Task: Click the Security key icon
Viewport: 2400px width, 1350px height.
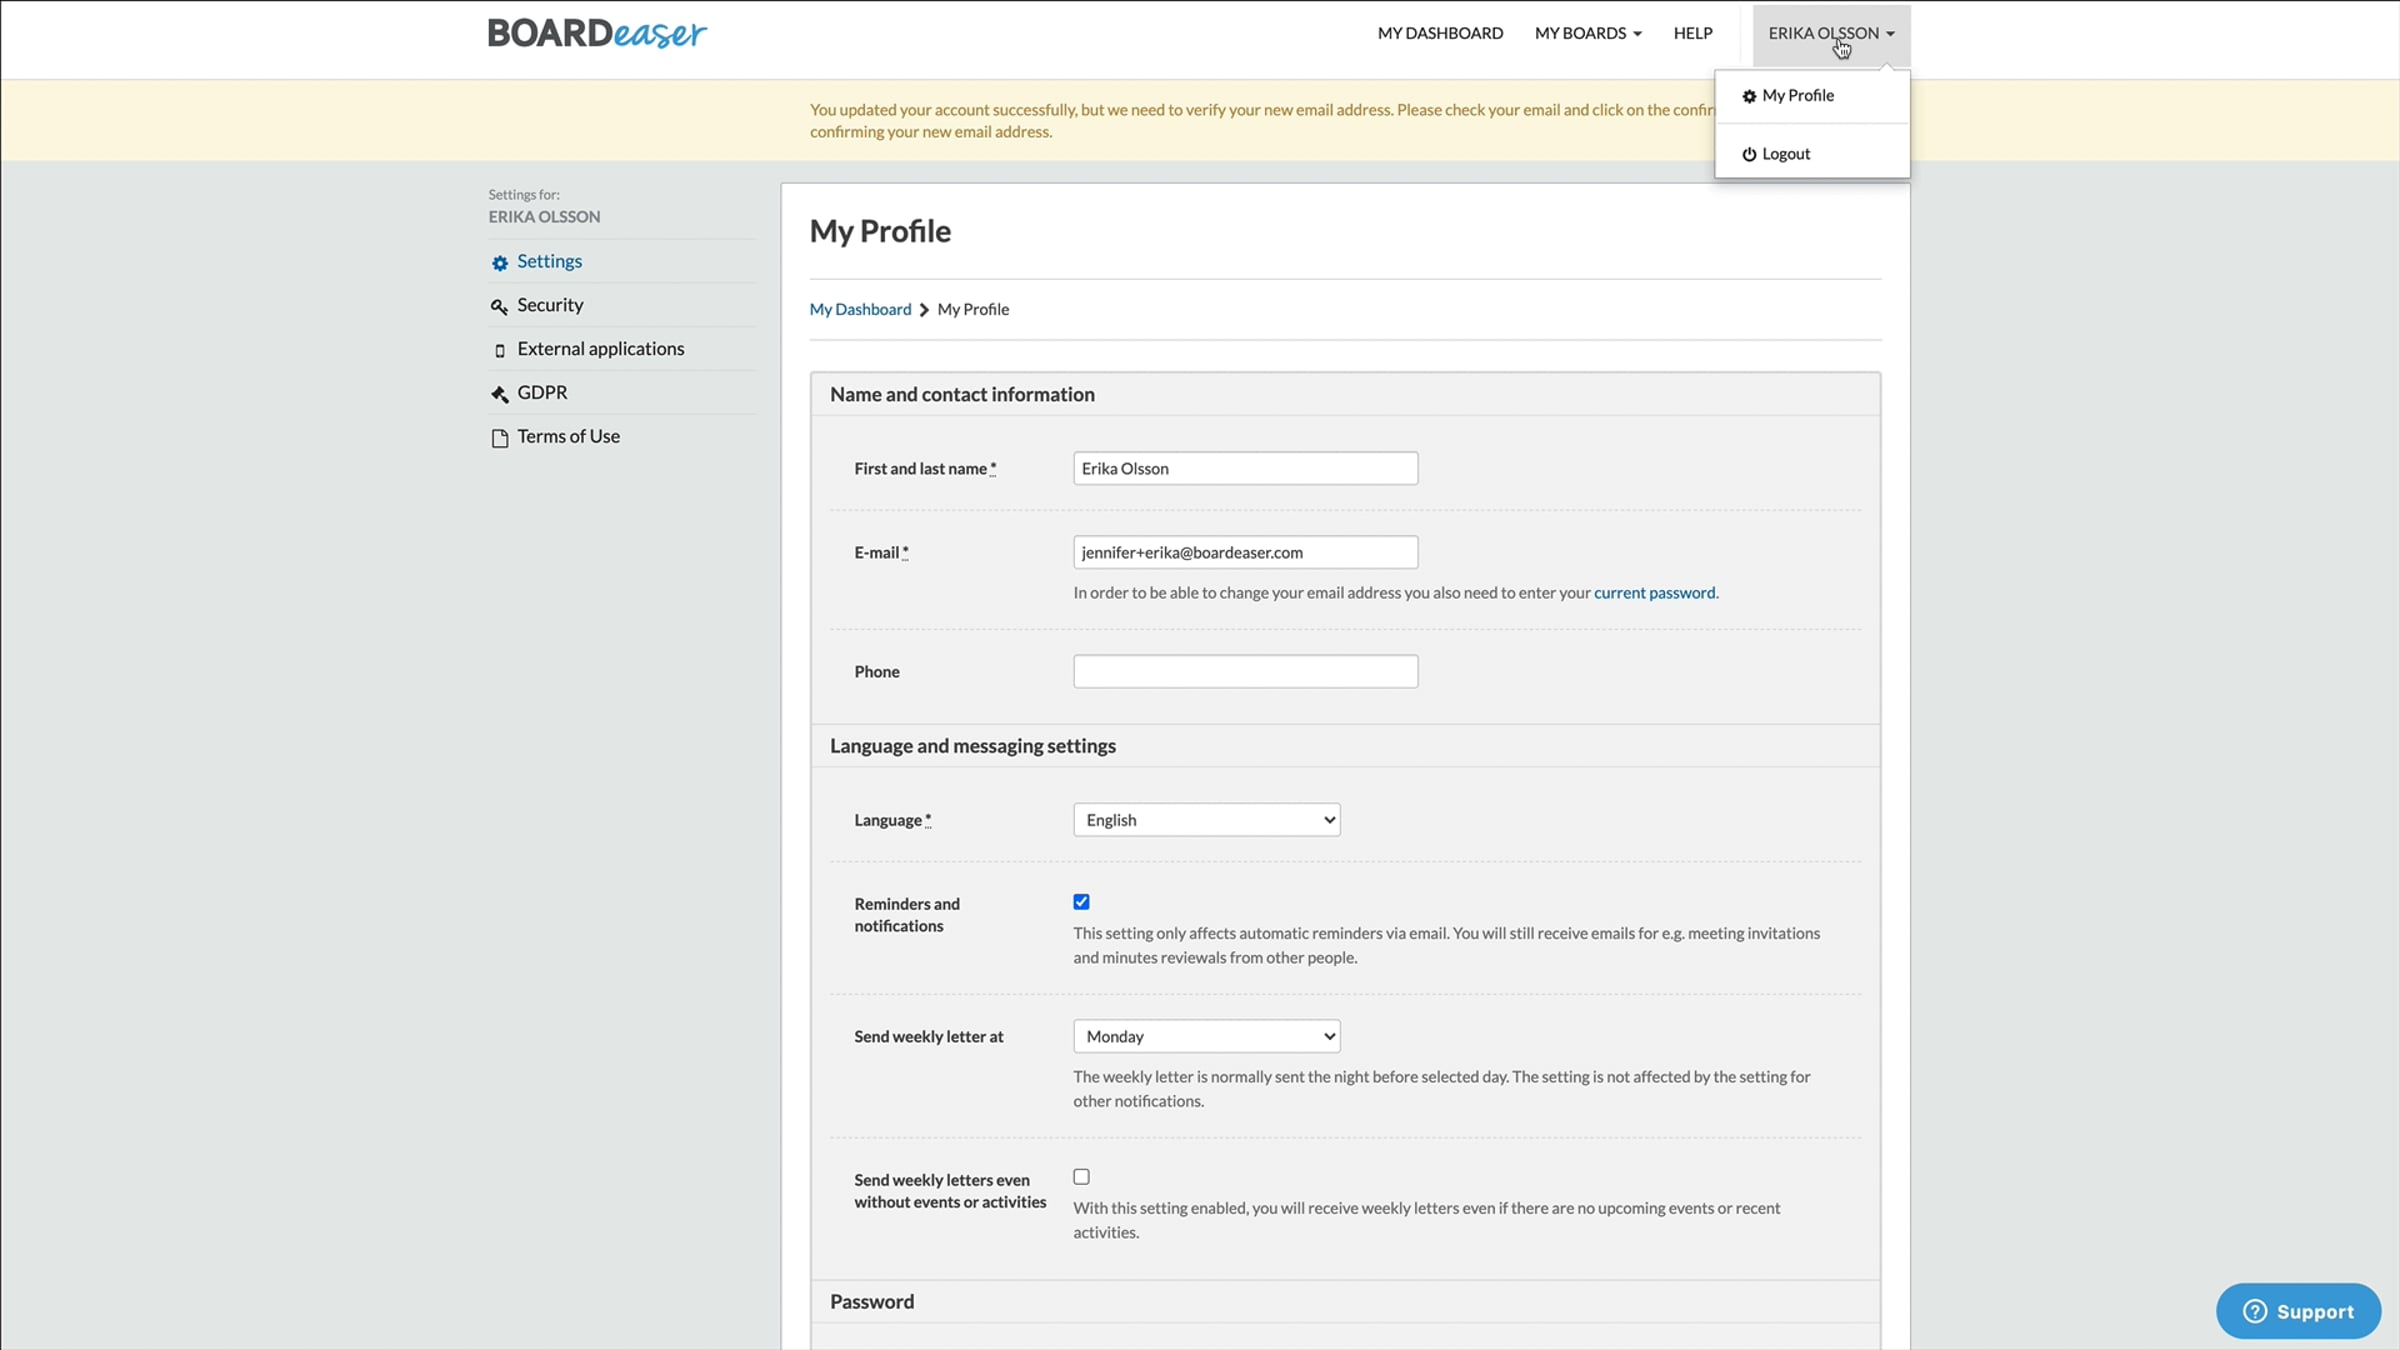Action: coord(499,307)
